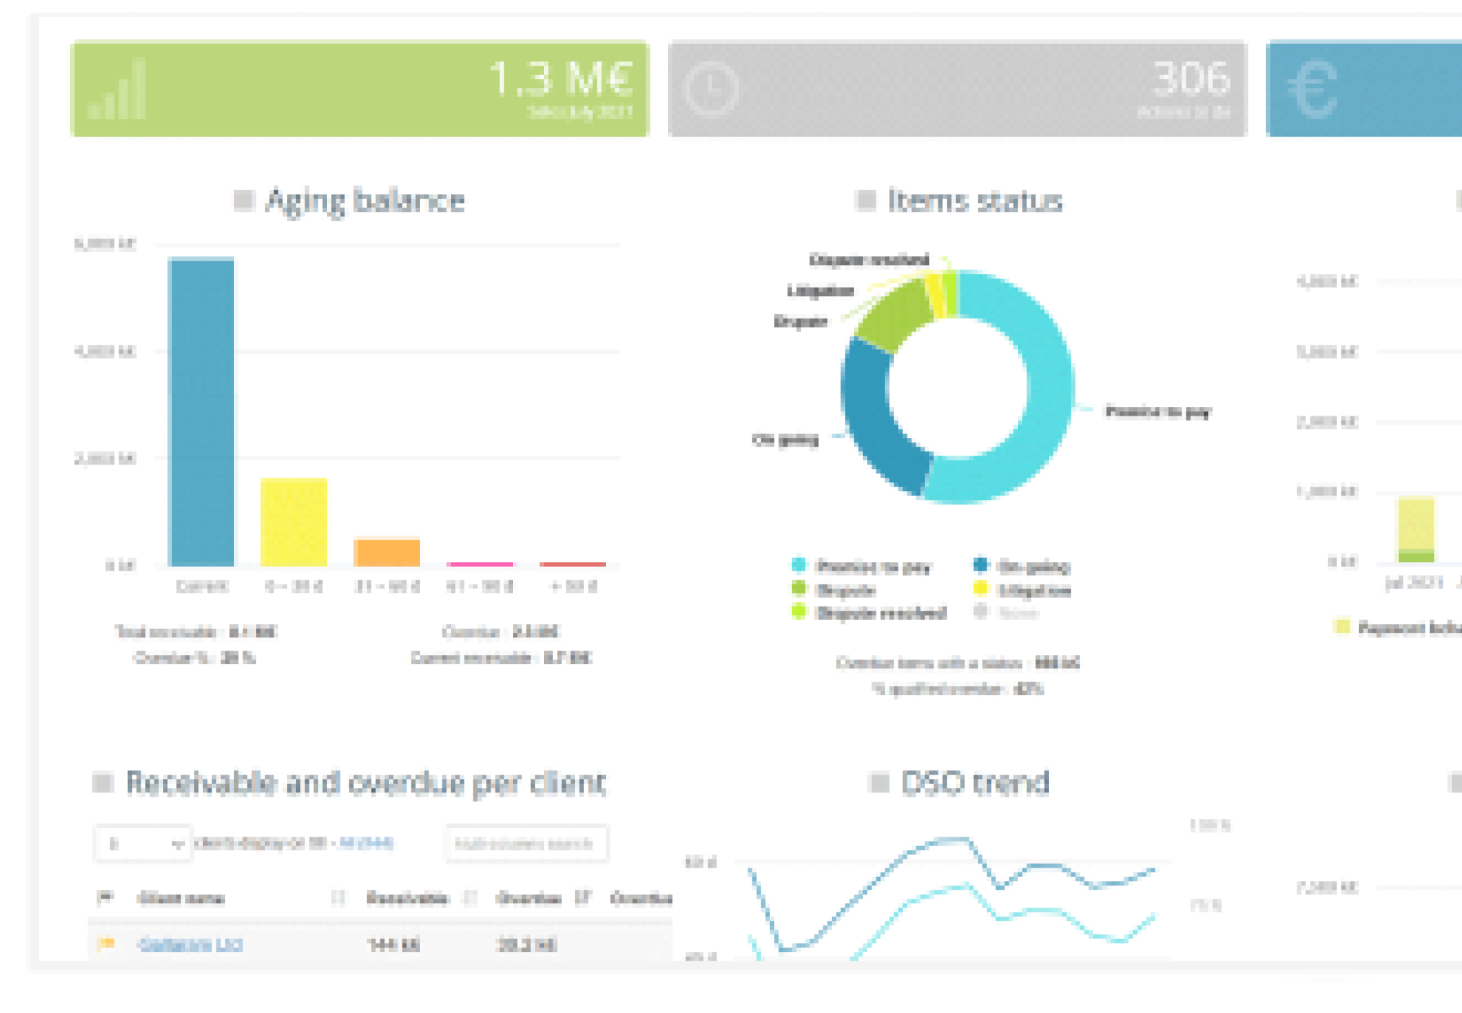Sort table by Receivable column
The image size is (1462, 1013).
pos(407,898)
